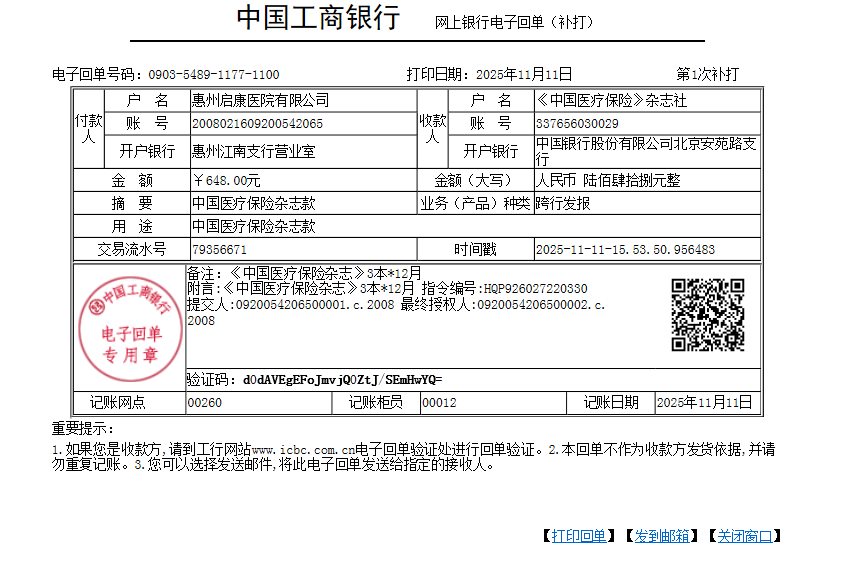The image size is (855, 585).
Task: Click the 中国工商银行 title heading
Action: pyautogui.click(x=318, y=19)
